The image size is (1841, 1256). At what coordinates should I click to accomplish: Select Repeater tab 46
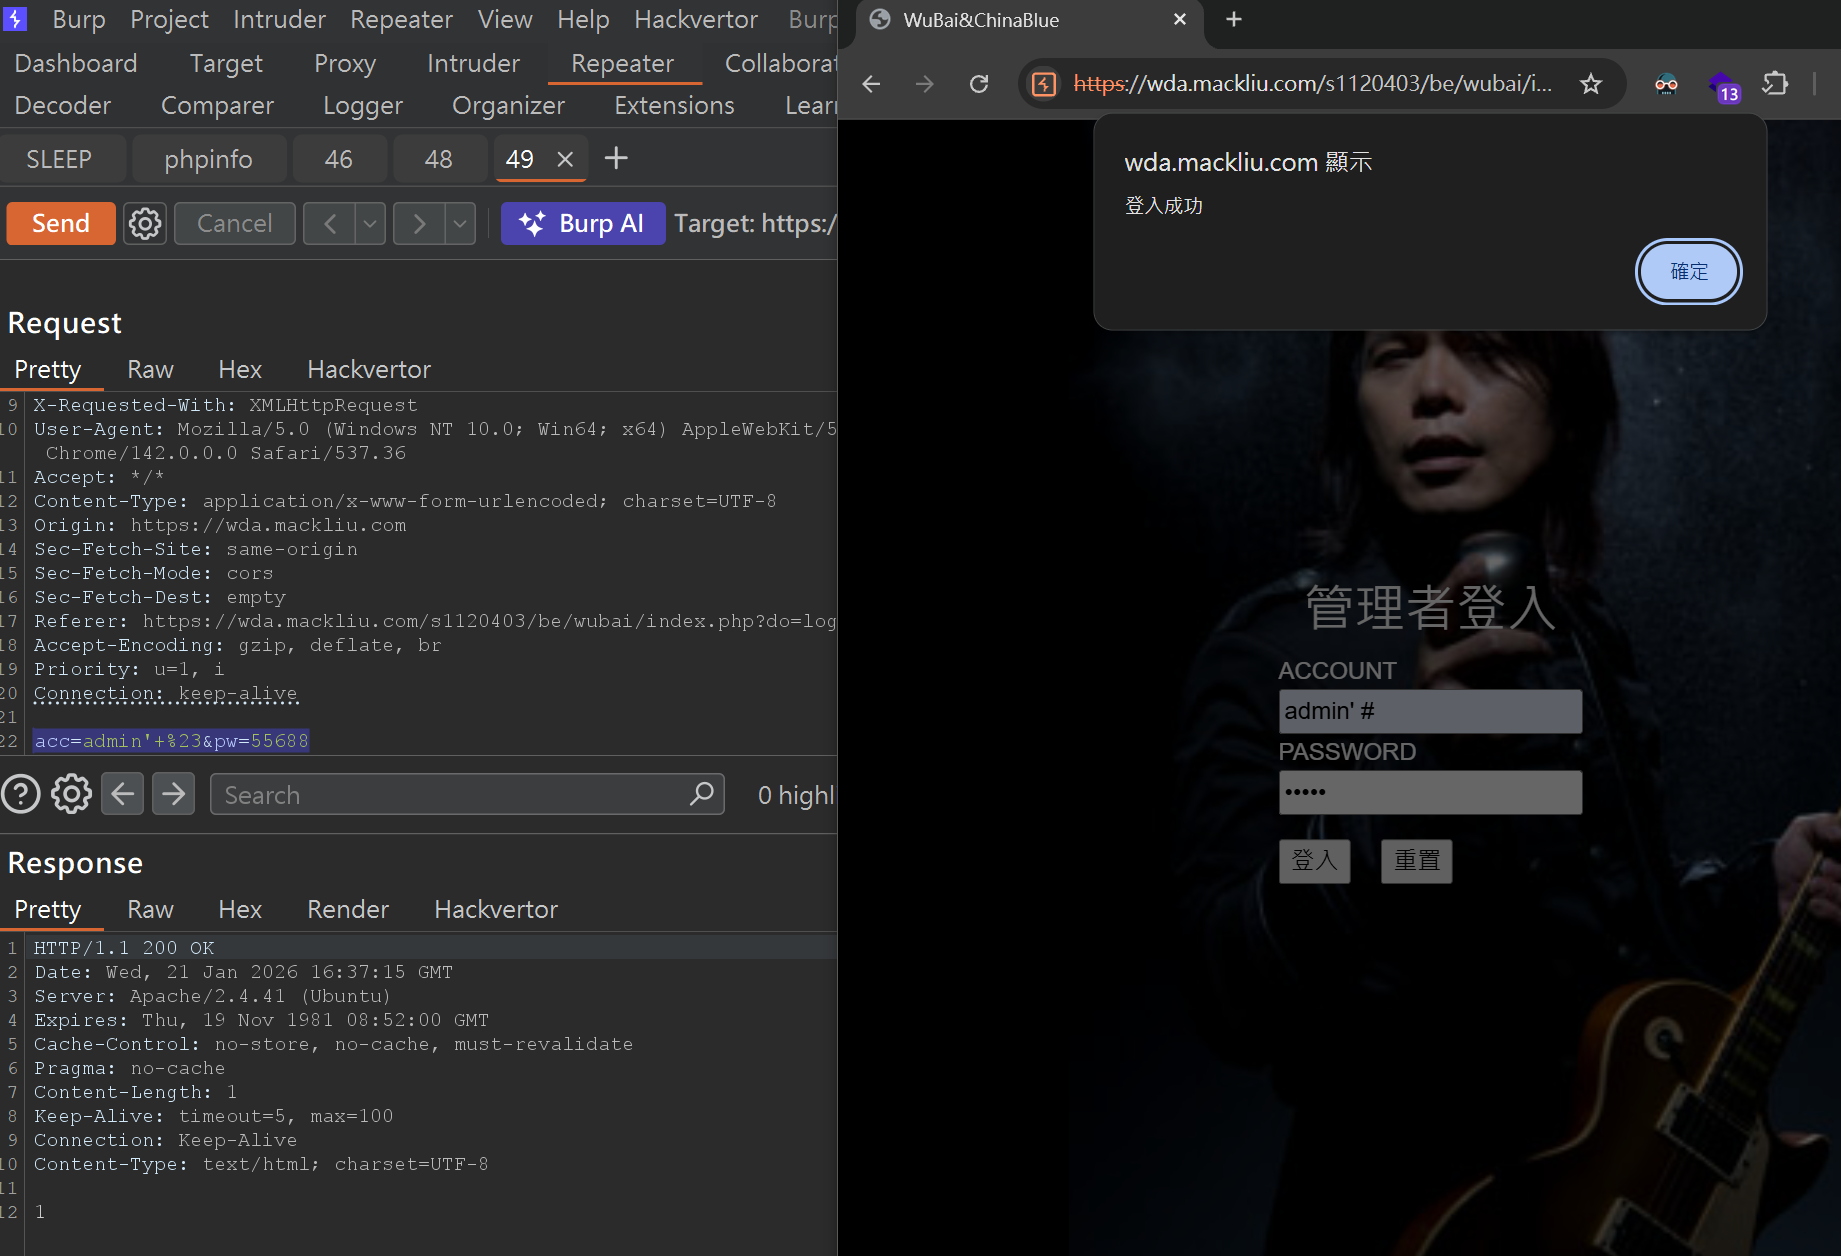339,159
